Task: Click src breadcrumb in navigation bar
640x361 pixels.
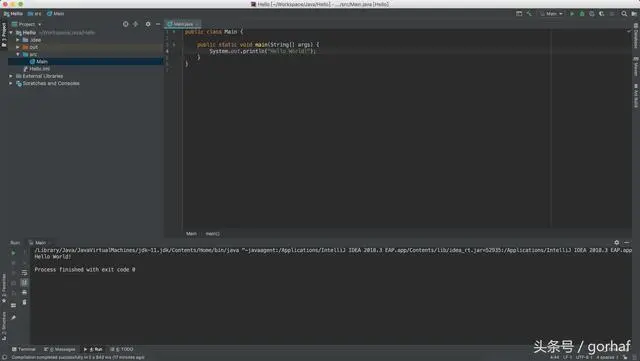Action: click(34, 13)
